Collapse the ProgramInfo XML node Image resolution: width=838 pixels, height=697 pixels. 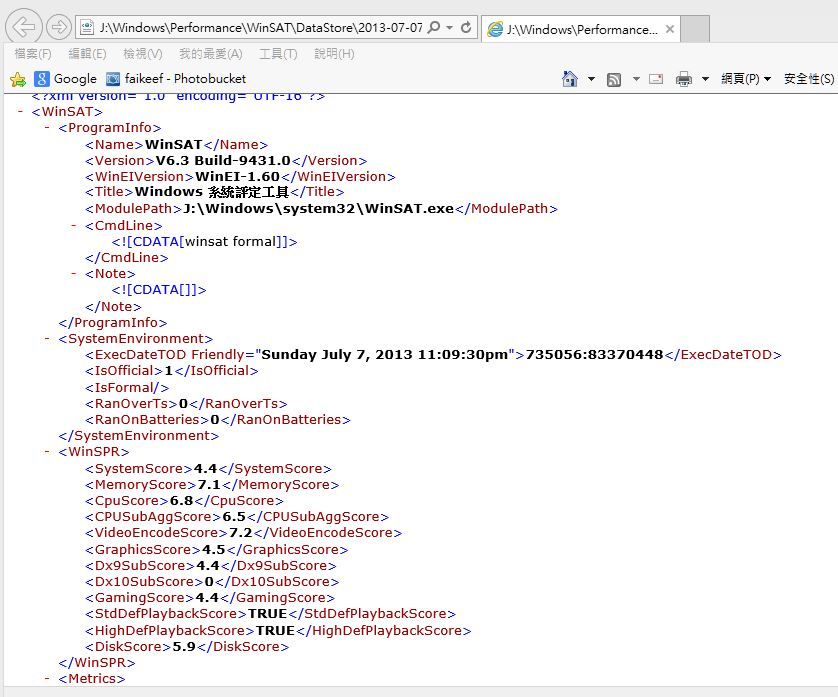(x=49, y=128)
